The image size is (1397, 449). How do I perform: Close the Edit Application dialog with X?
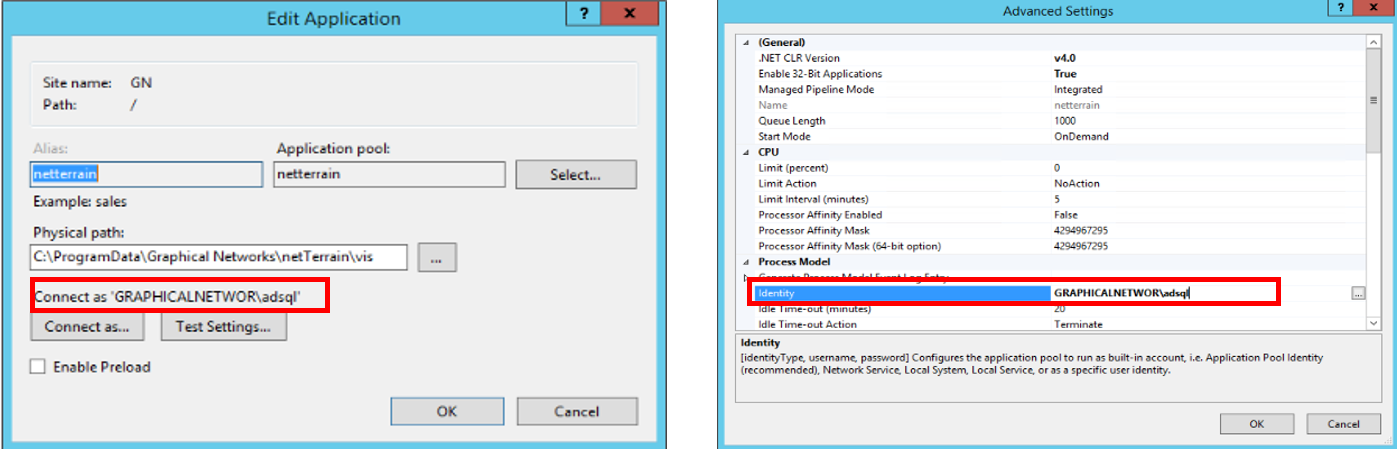coord(629,14)
